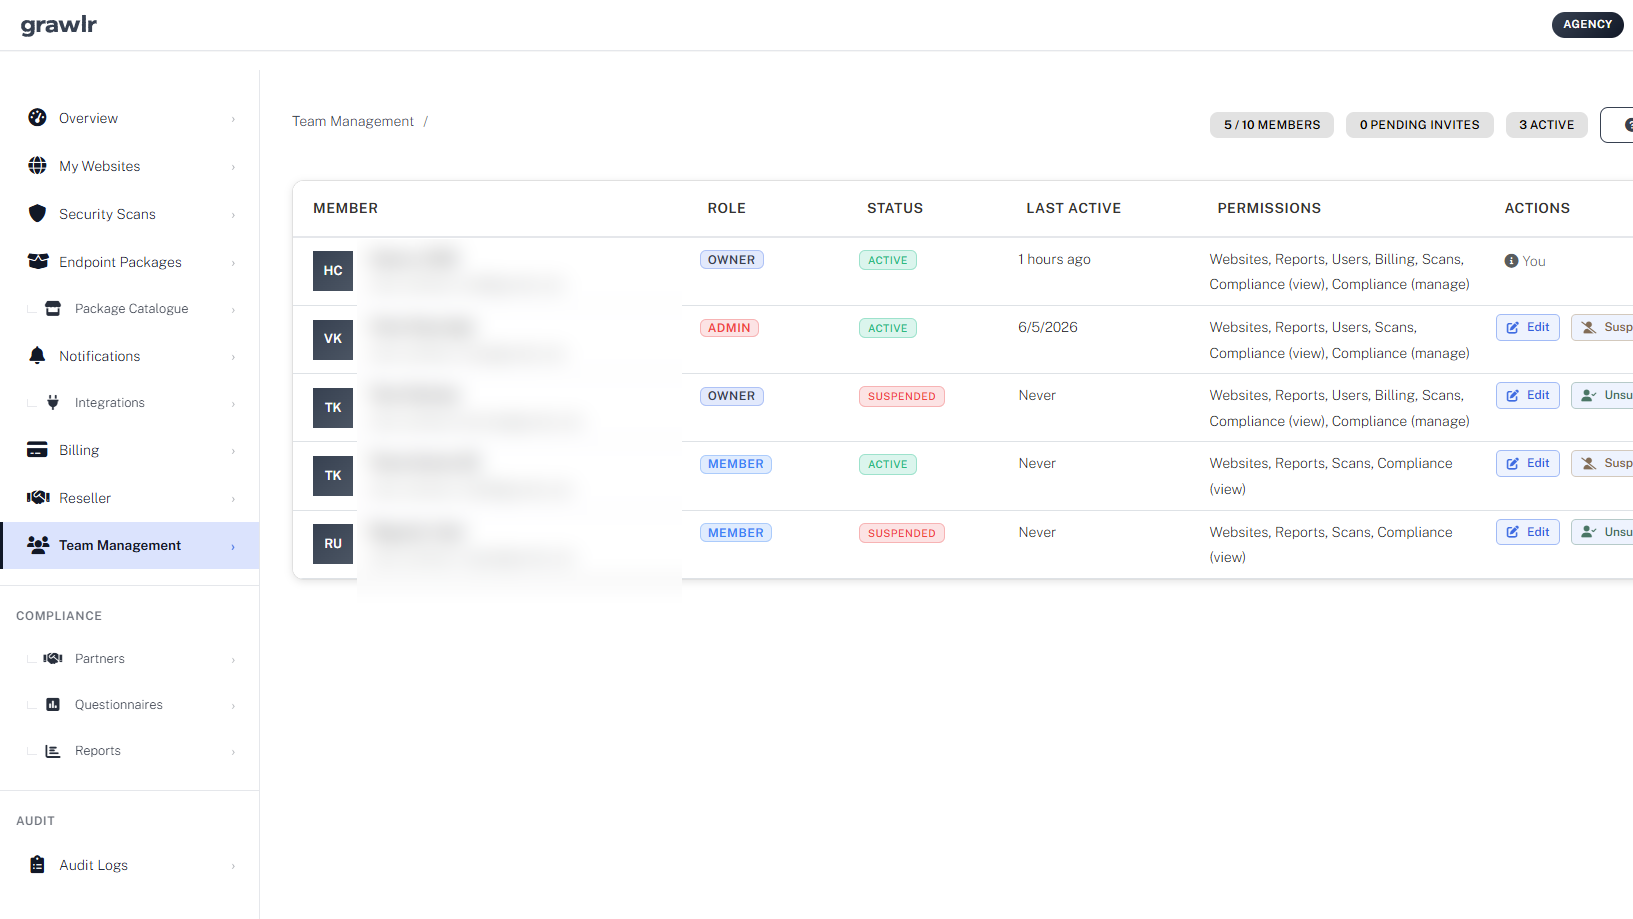The width and height of the screenshot is (1633, 919).
Task: Open the grawlr logo home link
Action: pyautogui.click(x=59, y=25)
